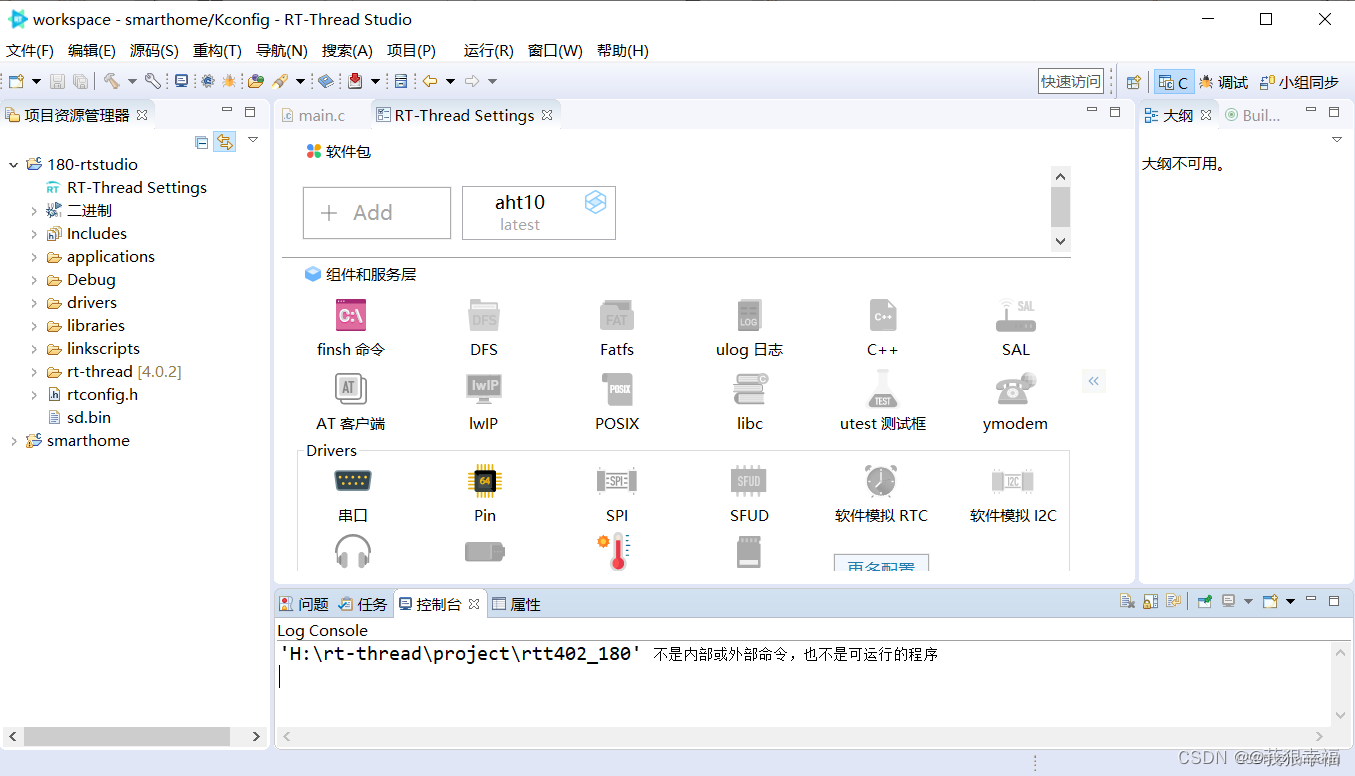Select the POSIX component icon
1355x776 pixels.
tap(617, 388)
